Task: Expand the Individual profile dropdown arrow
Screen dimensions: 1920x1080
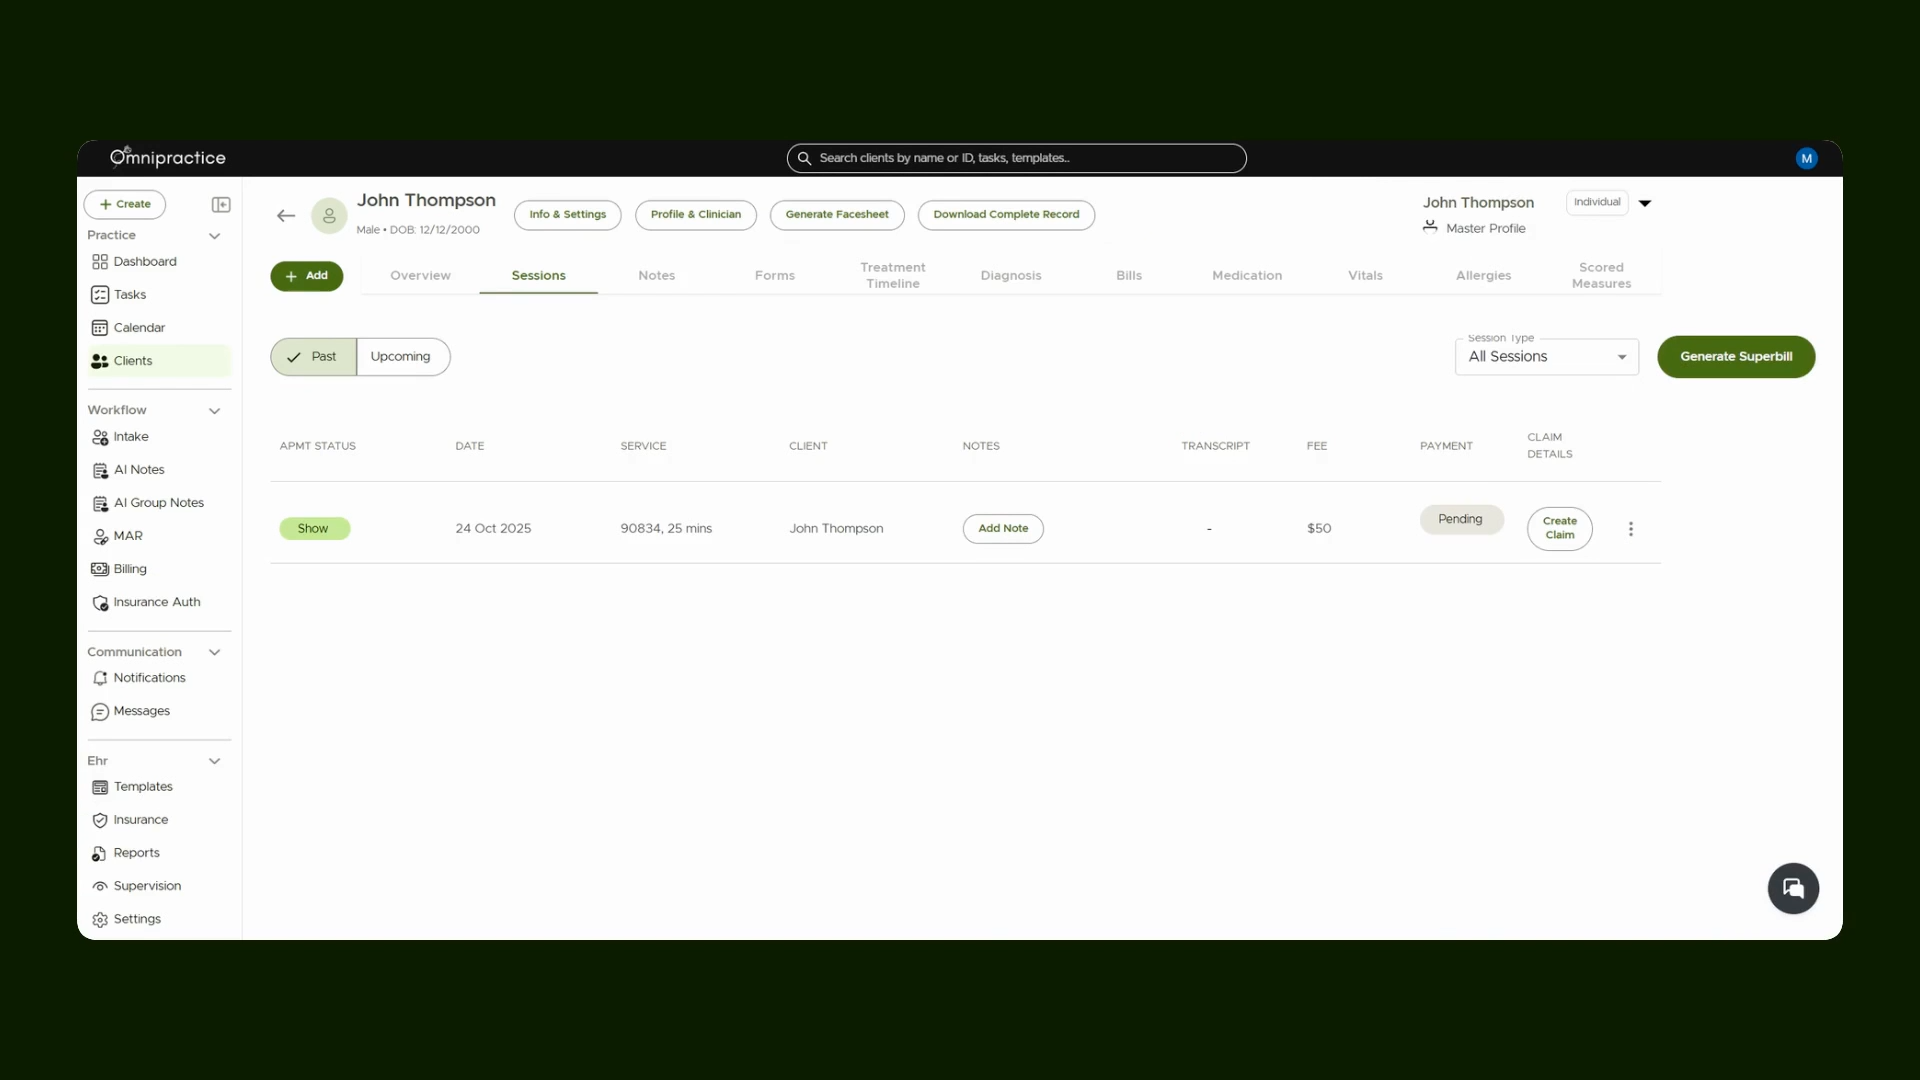Action: 1645,203
